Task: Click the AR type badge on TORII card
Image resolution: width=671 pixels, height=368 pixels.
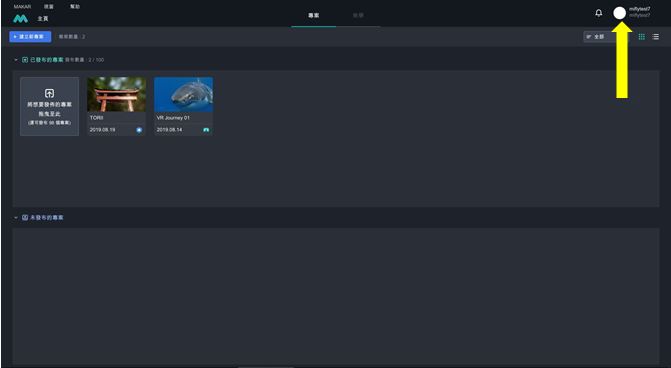Action: coord(139,130)
